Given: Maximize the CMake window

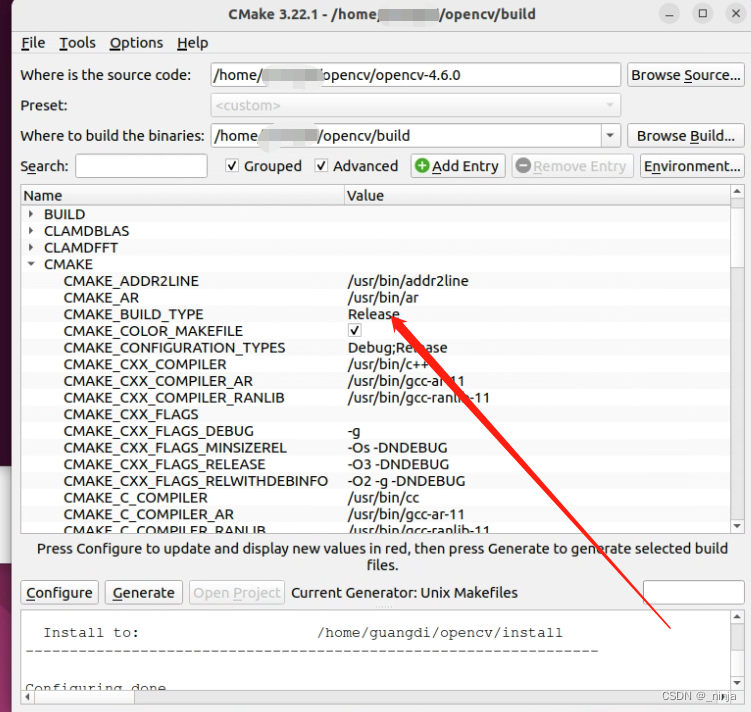Looking at the screenshot, I should 703,14.
